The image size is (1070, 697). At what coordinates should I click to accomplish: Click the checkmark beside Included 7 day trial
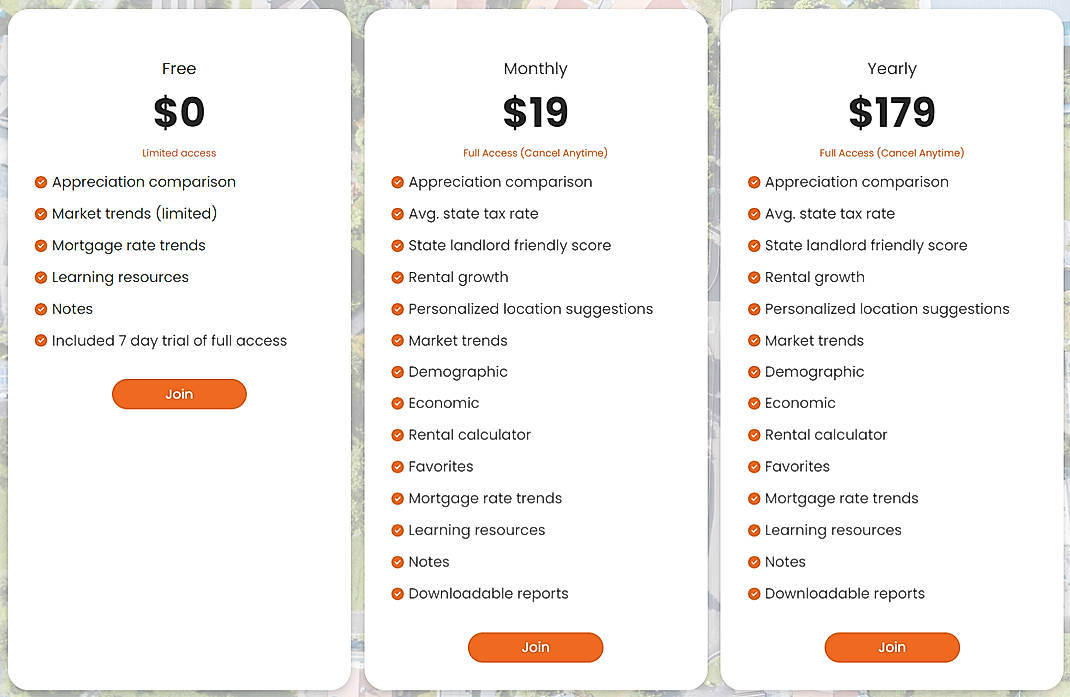(x=40, y=340)
